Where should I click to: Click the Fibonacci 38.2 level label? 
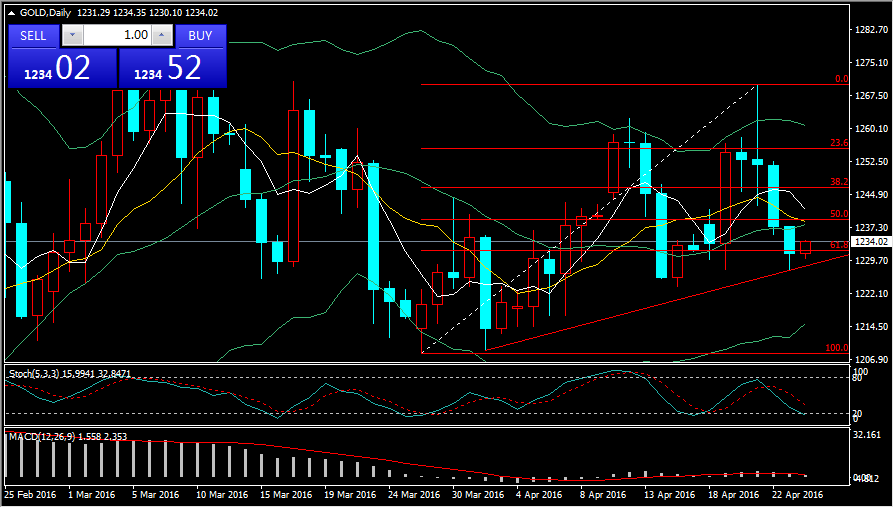(x=839, y=182)
